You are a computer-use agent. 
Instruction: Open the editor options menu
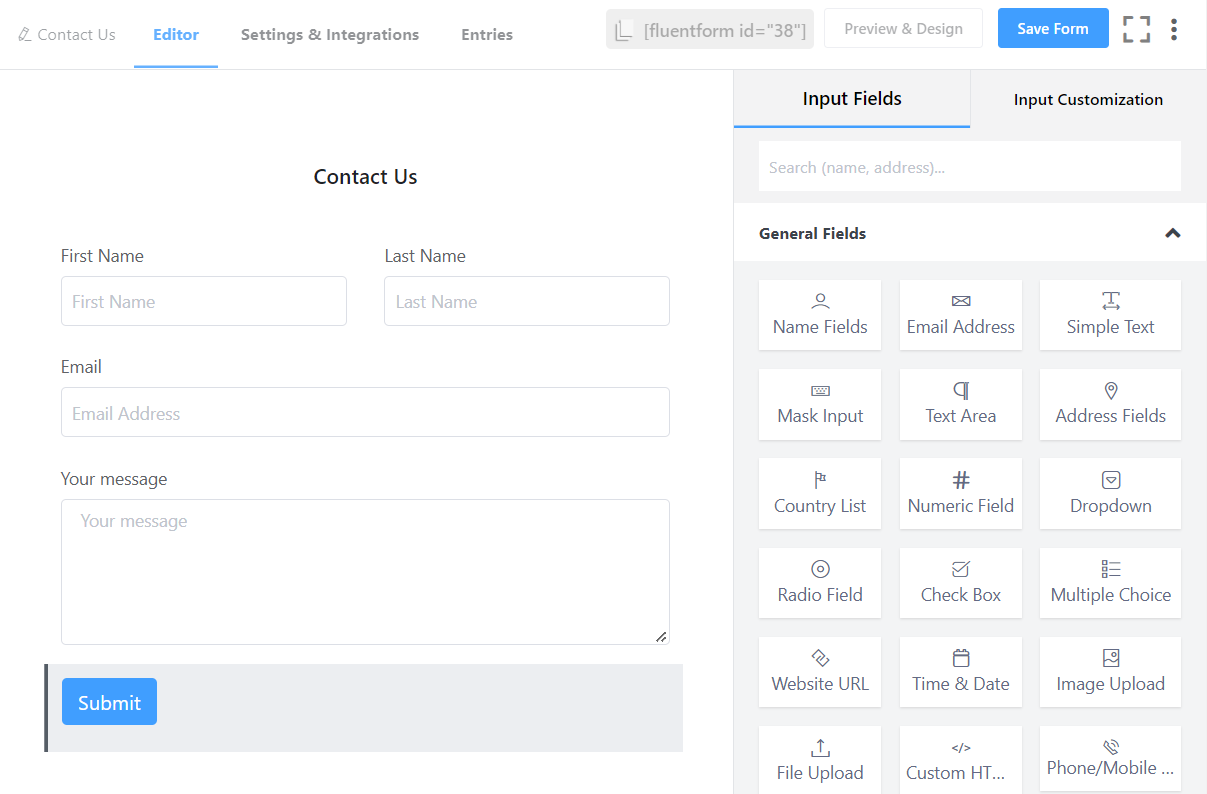point(1174,28)
